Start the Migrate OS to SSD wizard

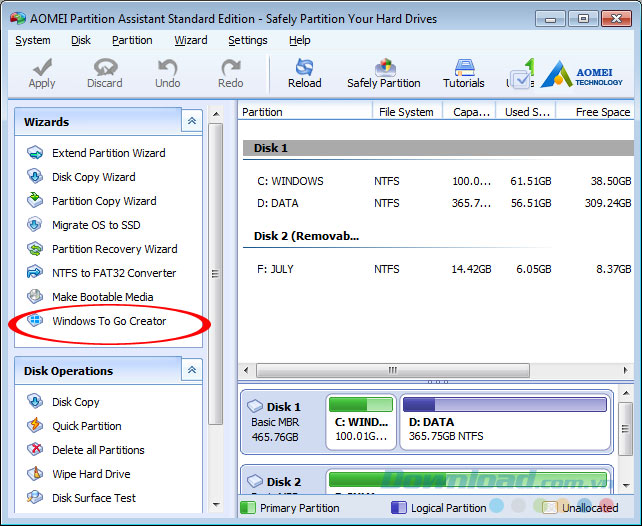pyautogui.click(x=98, y=225)
